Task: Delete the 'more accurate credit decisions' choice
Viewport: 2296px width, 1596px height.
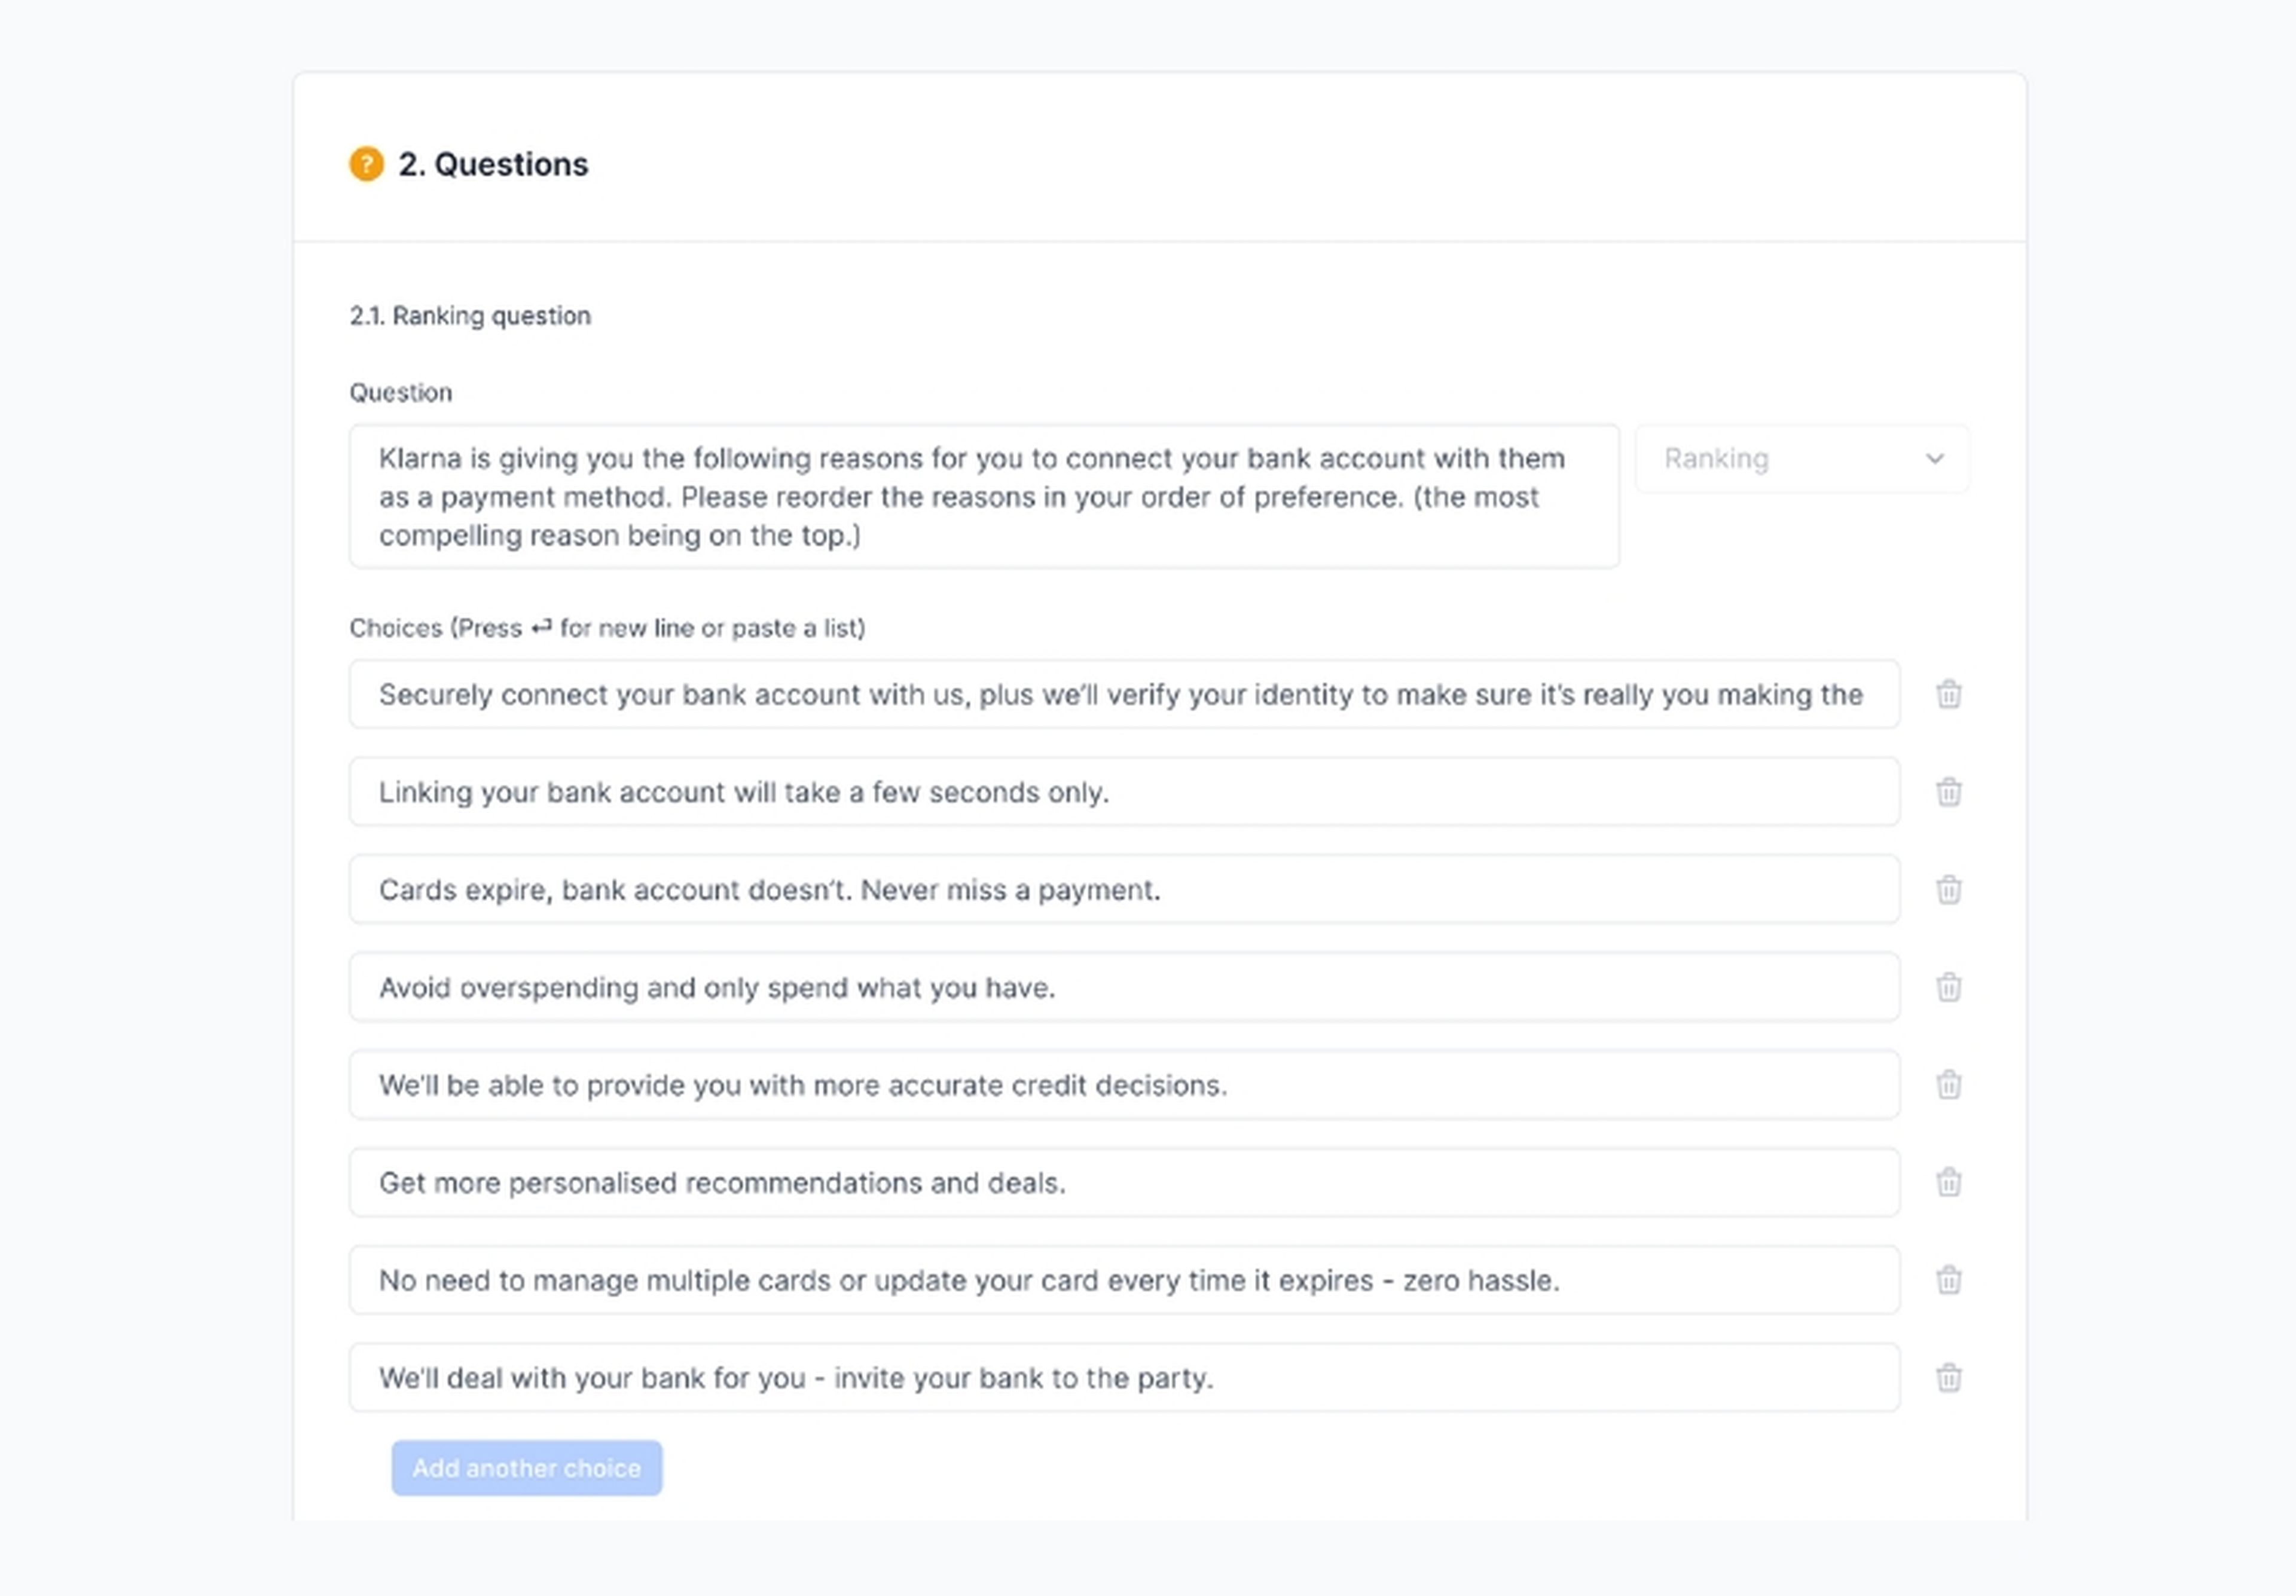Action: (x=1948, y=1084)
